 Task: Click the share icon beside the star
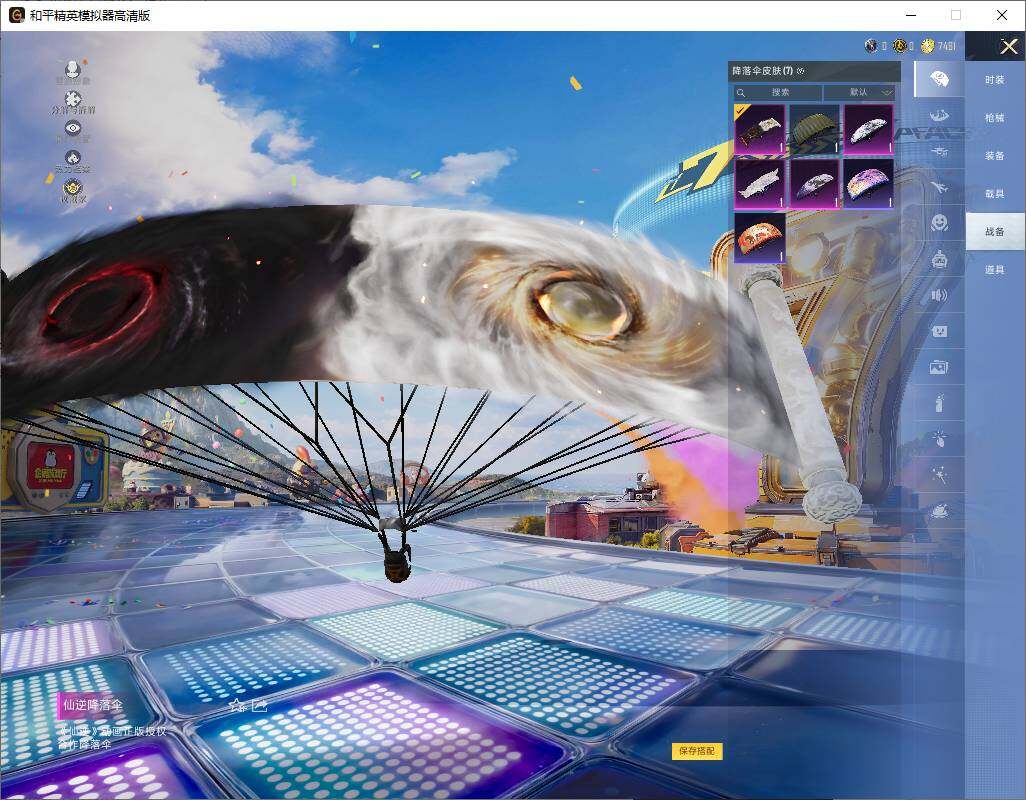260,706
